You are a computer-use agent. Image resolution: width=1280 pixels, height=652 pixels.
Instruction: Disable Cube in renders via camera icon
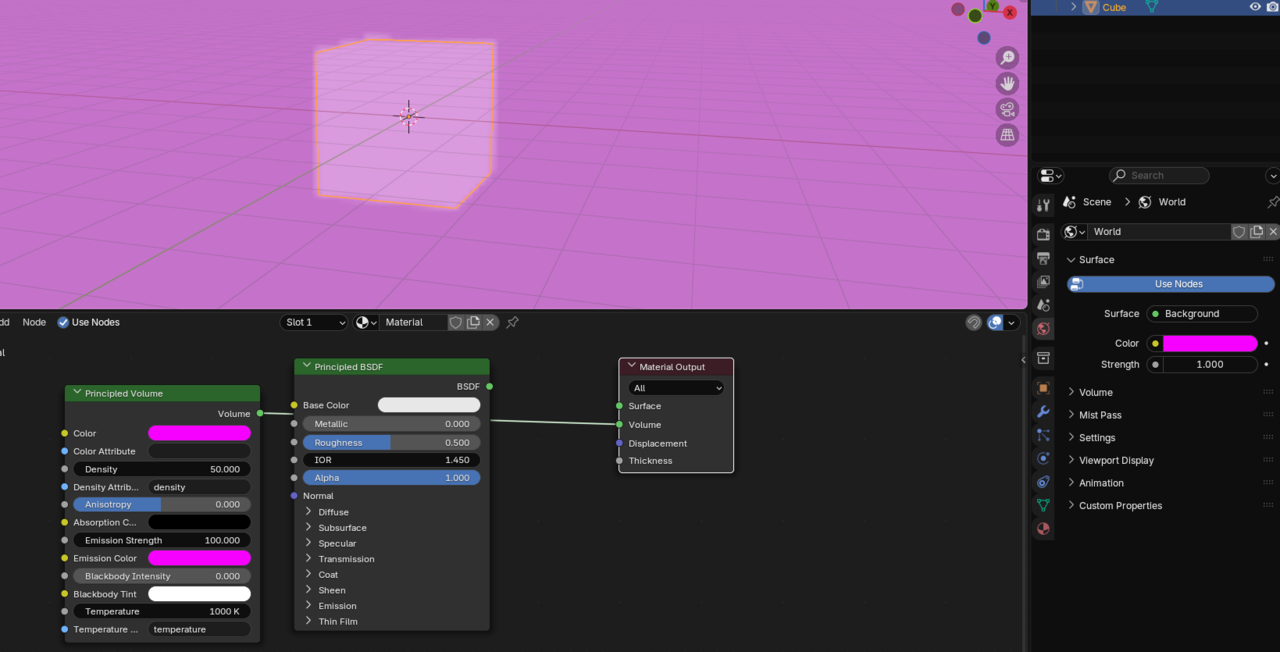pos(1272,7)
